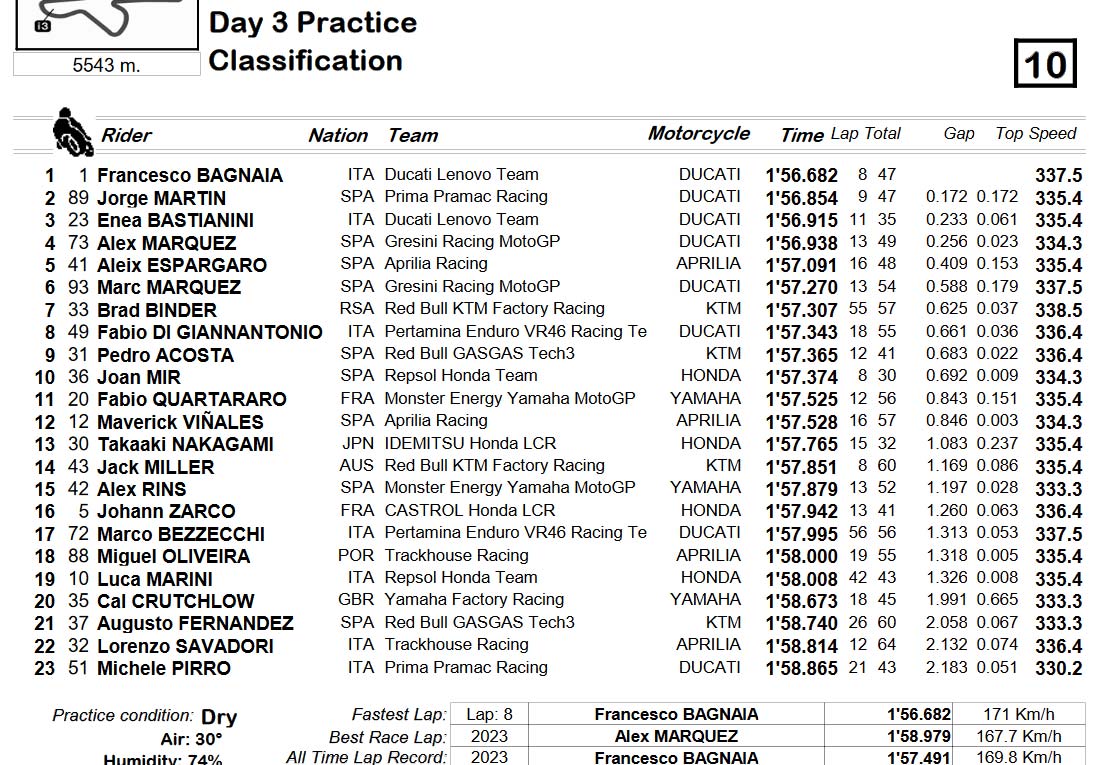The width and height of the screenshot is (1109, 765).
Task: Click the Gap column header
Action: [958, 134]
